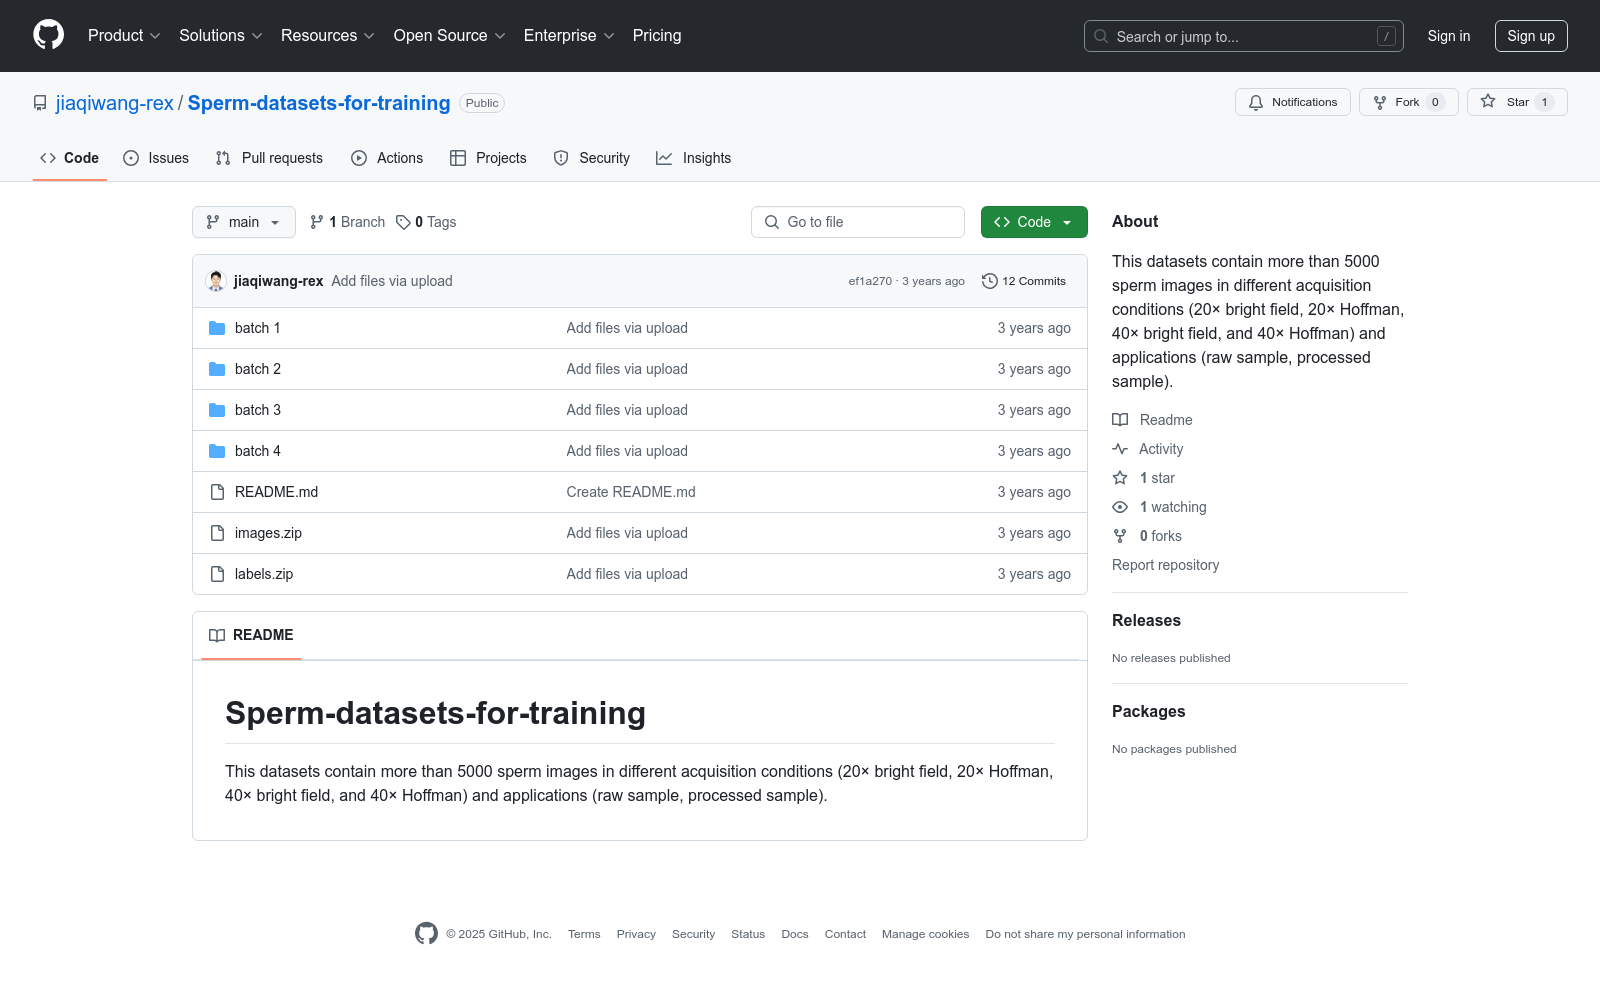Click the book icon in README header
Screen dimensions: 1600x1000
click(217, 635)
